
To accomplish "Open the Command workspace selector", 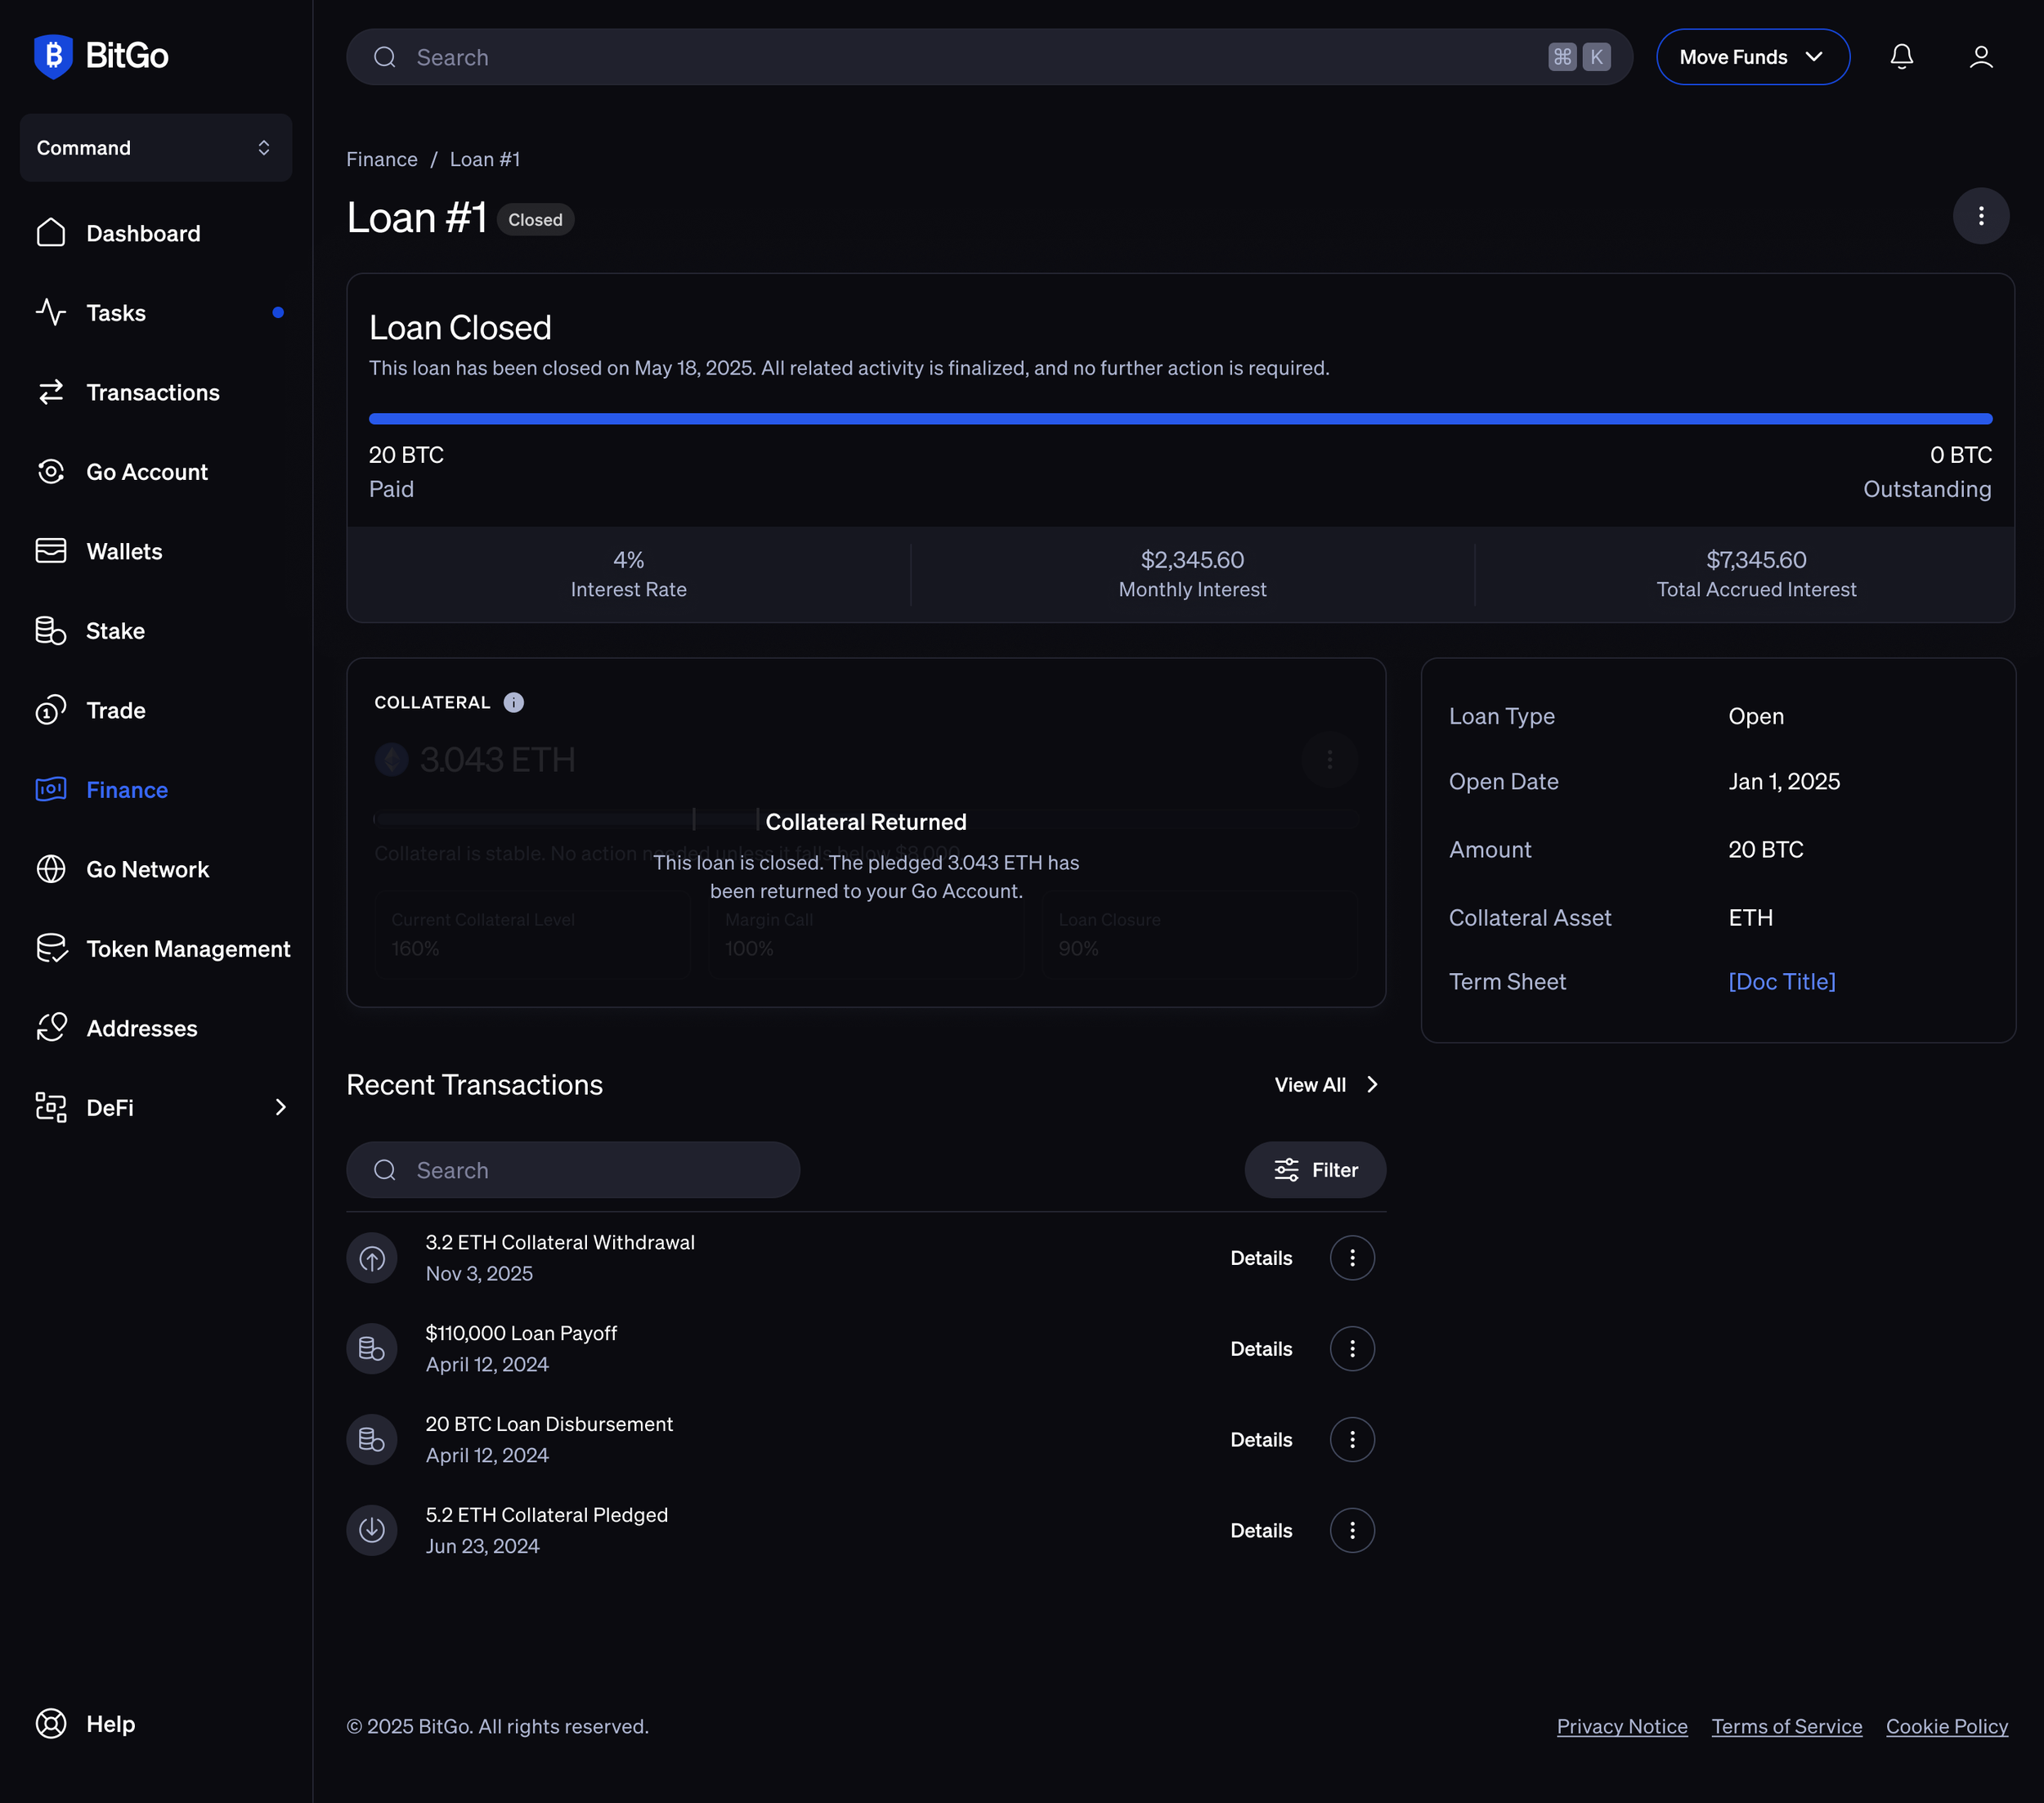I will [156, 147].
